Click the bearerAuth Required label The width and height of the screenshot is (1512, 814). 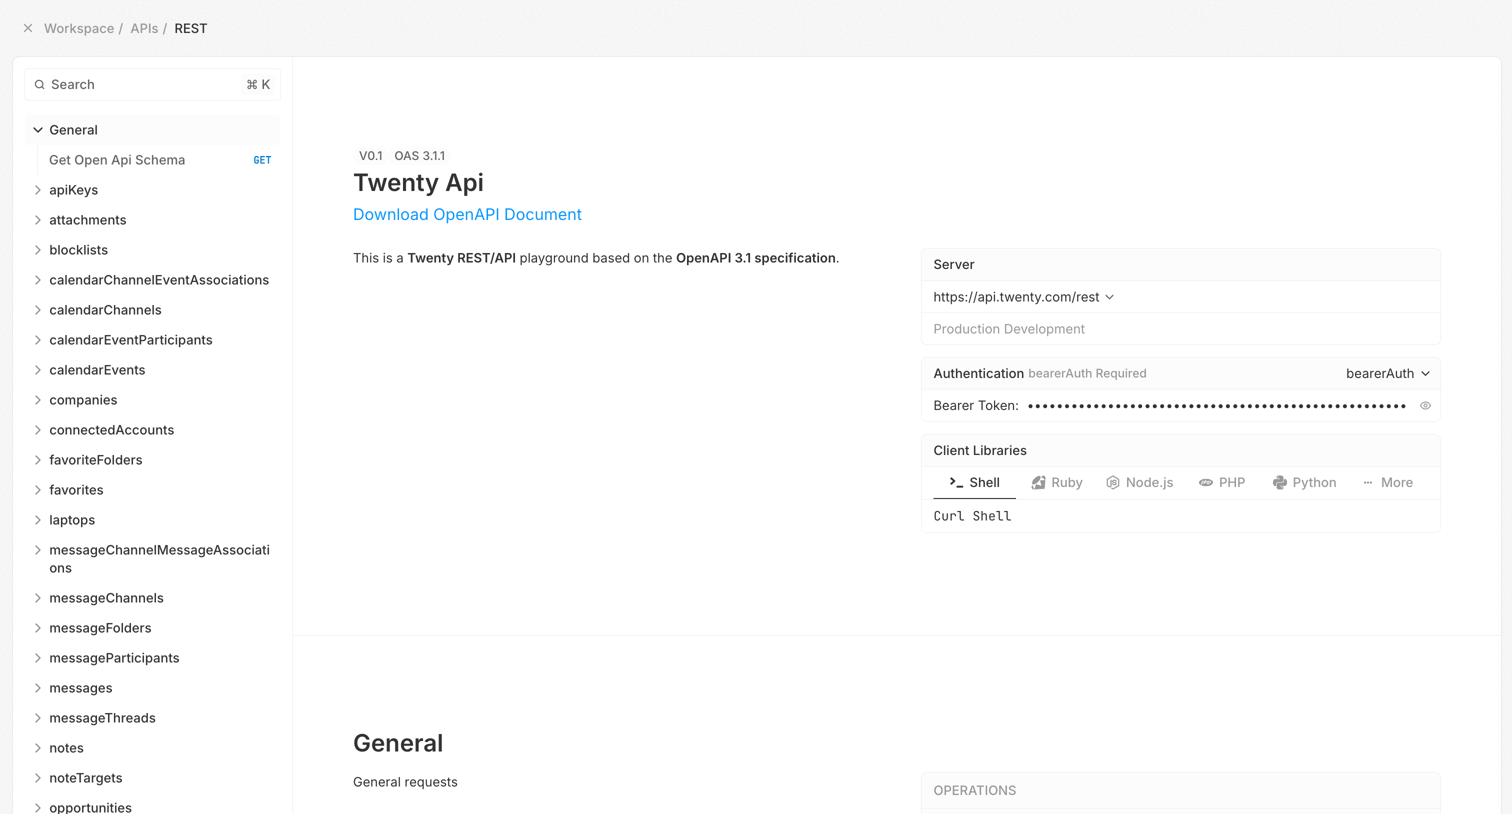(1087, 373)
